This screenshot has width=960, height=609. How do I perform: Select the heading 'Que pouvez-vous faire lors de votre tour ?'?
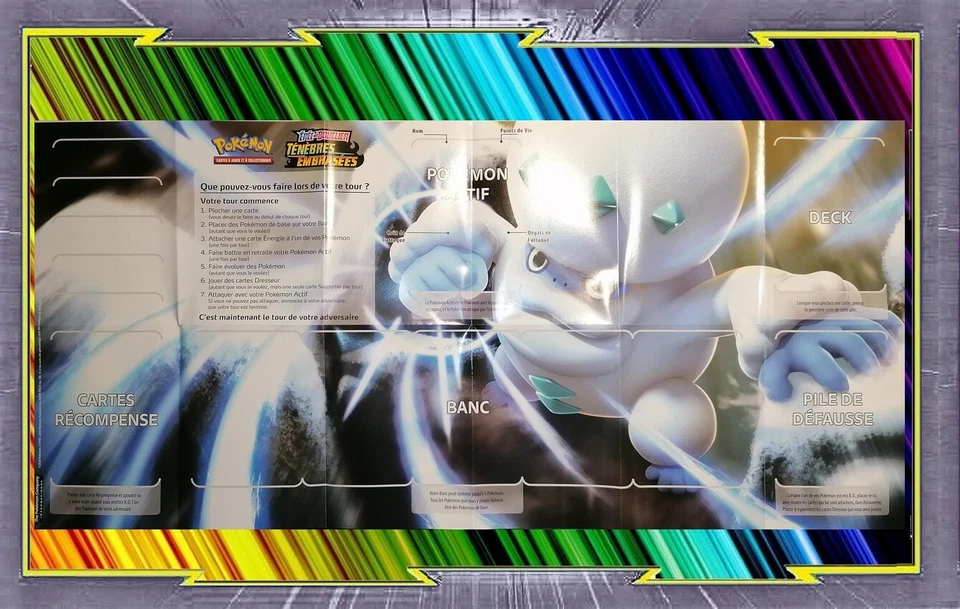click(x=285, y=186)
